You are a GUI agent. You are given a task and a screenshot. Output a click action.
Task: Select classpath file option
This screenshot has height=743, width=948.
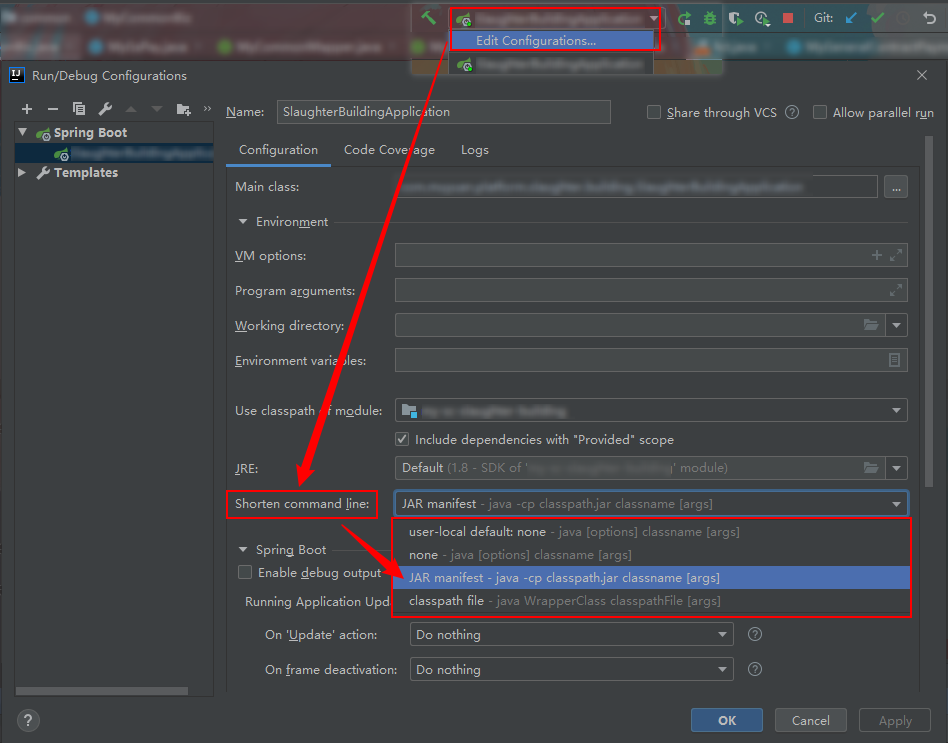point(651,601)
